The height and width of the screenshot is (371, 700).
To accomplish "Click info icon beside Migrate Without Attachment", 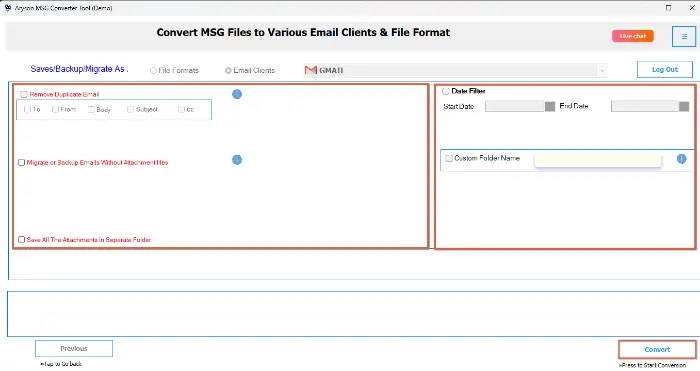I will tap(237, 160).
